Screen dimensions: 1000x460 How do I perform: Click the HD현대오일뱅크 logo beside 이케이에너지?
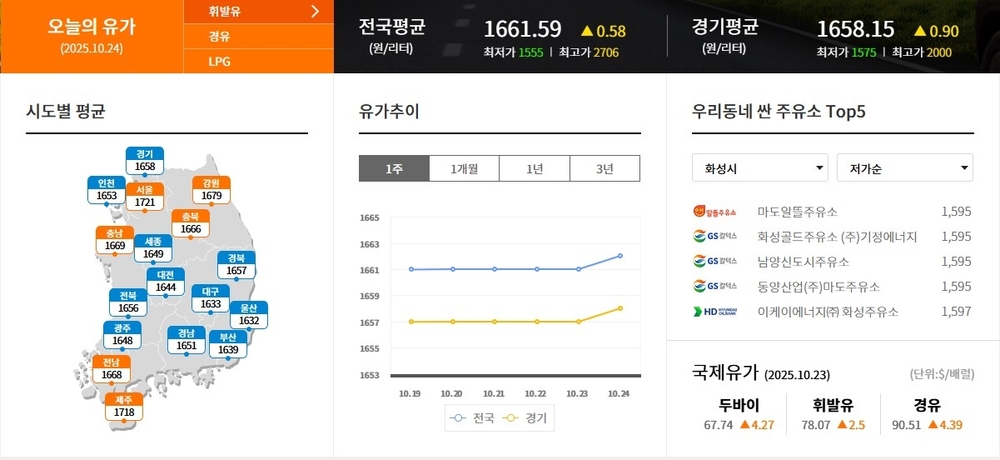point(714,312)
